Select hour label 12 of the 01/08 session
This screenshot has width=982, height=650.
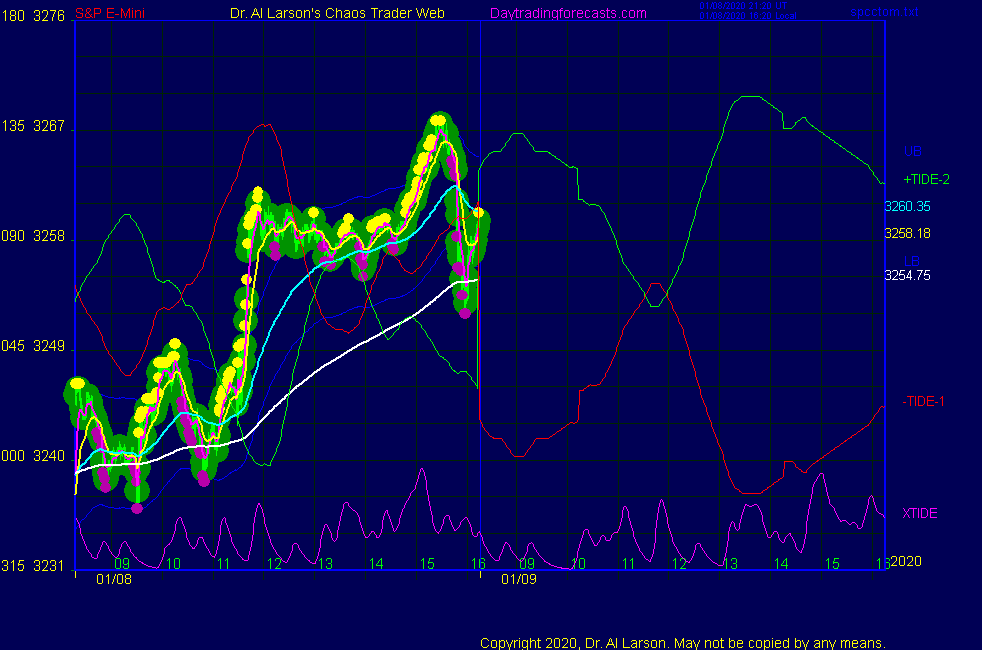(x=274, y=564)
